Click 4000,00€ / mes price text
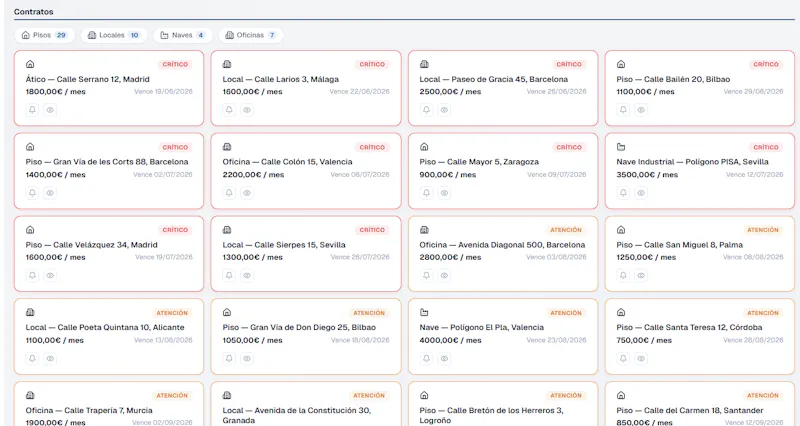 [451, 340]
